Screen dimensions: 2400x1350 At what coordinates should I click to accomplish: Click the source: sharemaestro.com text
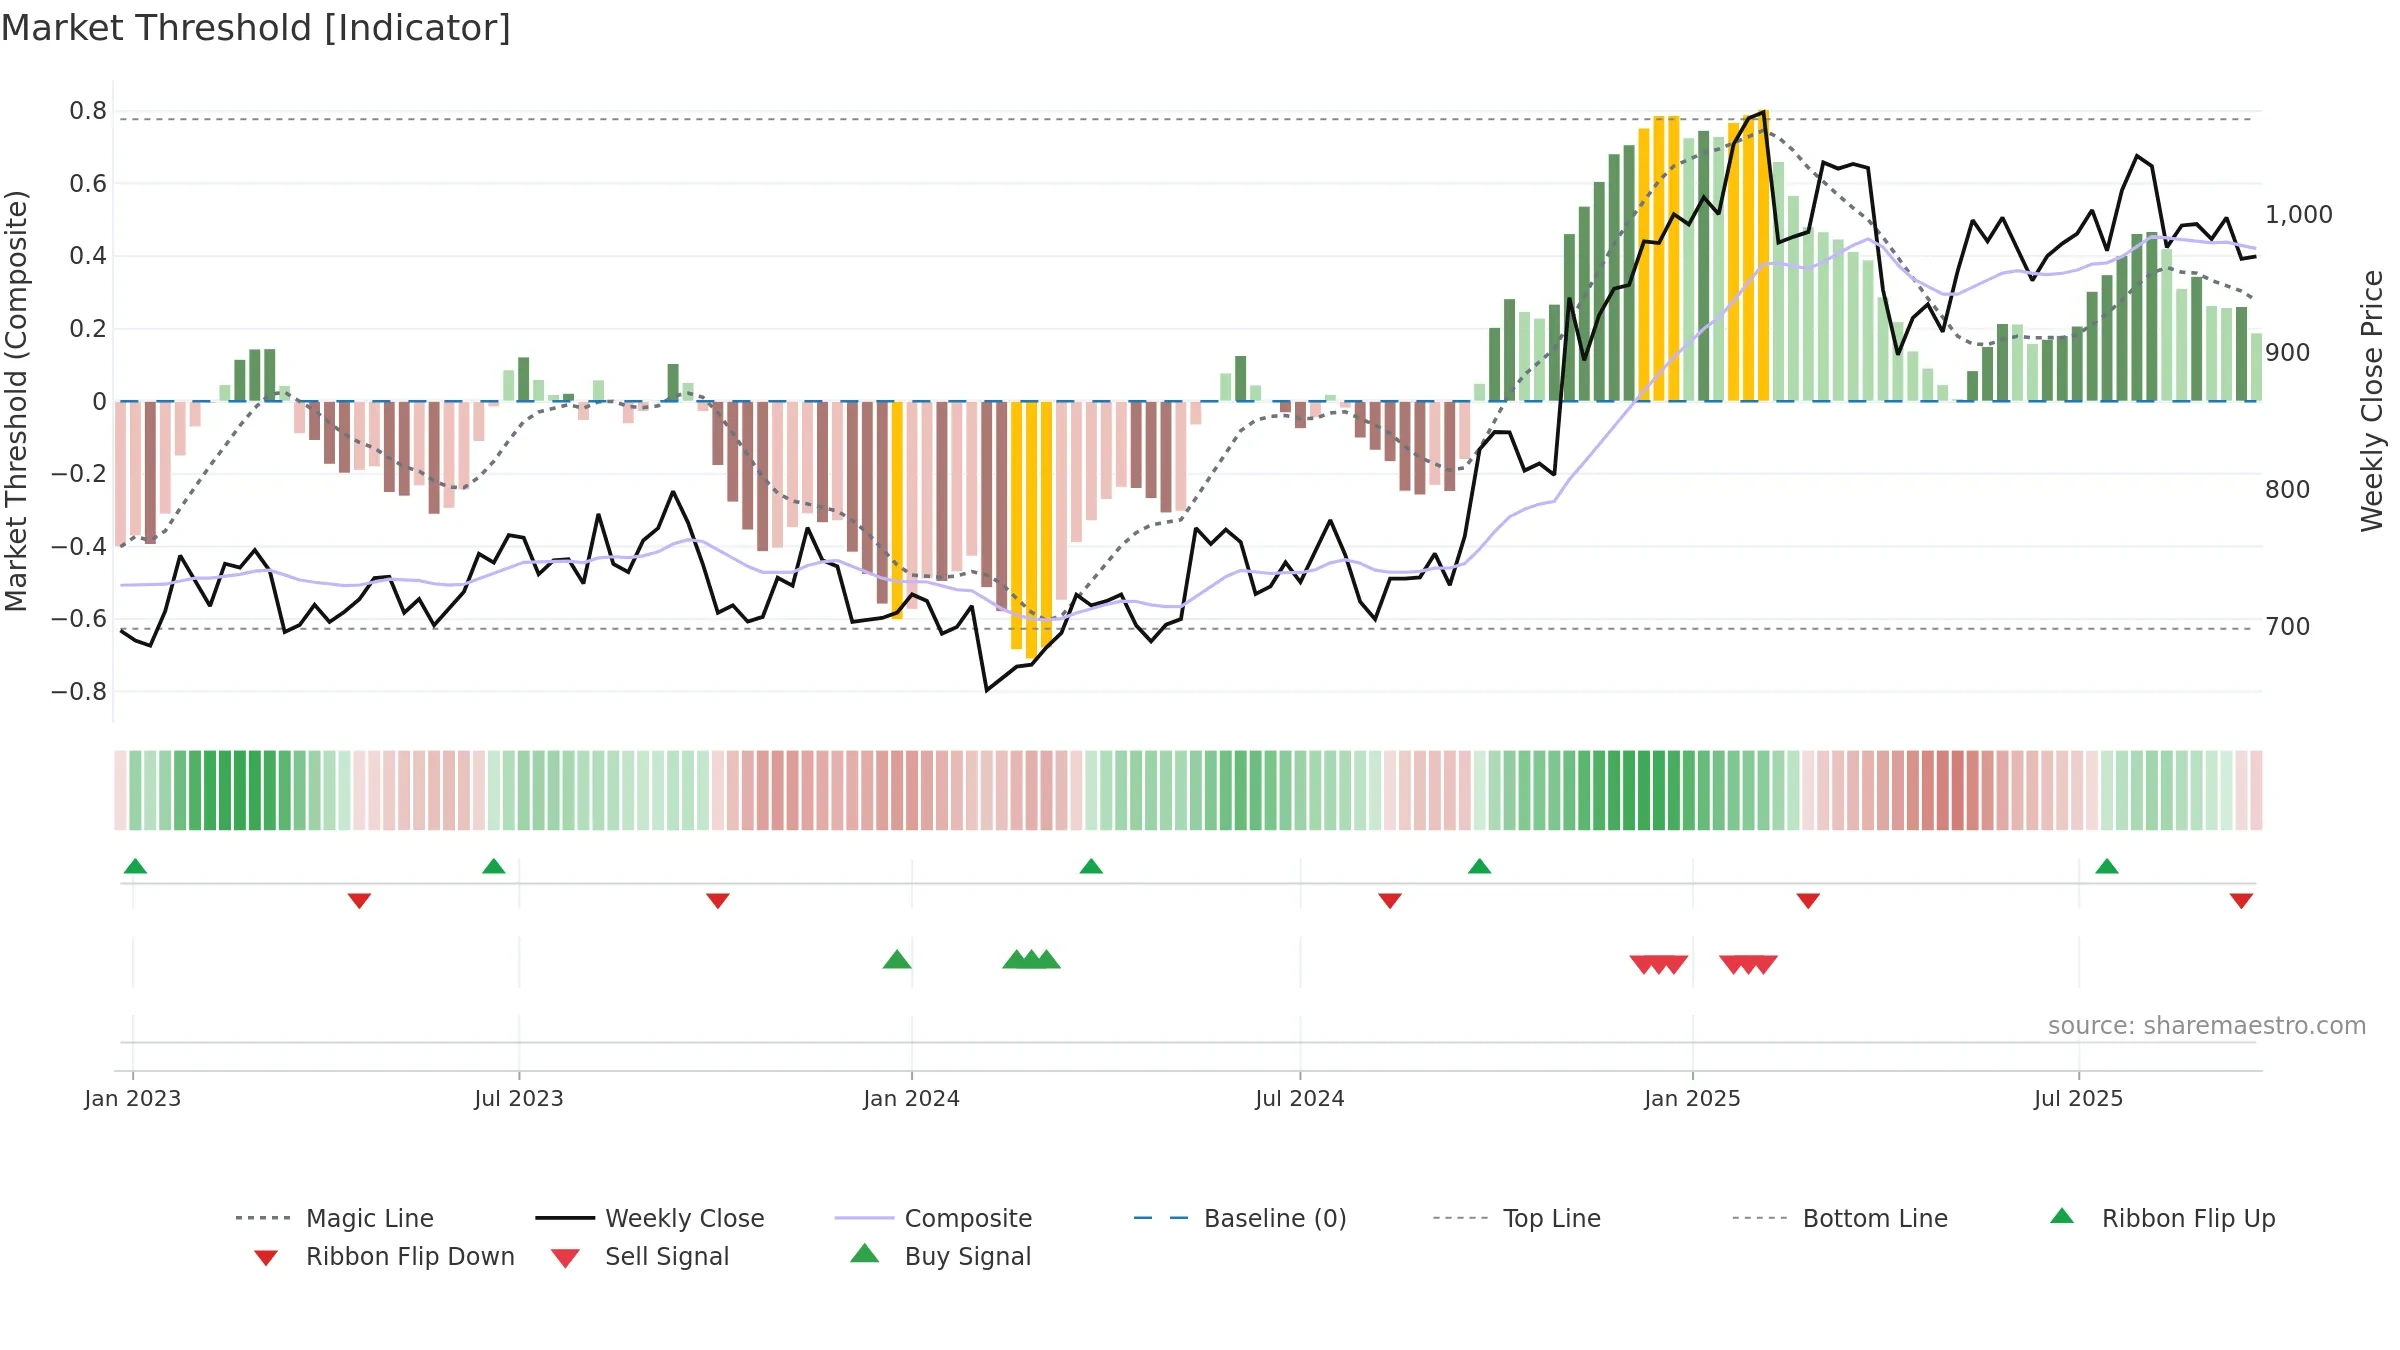pos(2207,1026)
